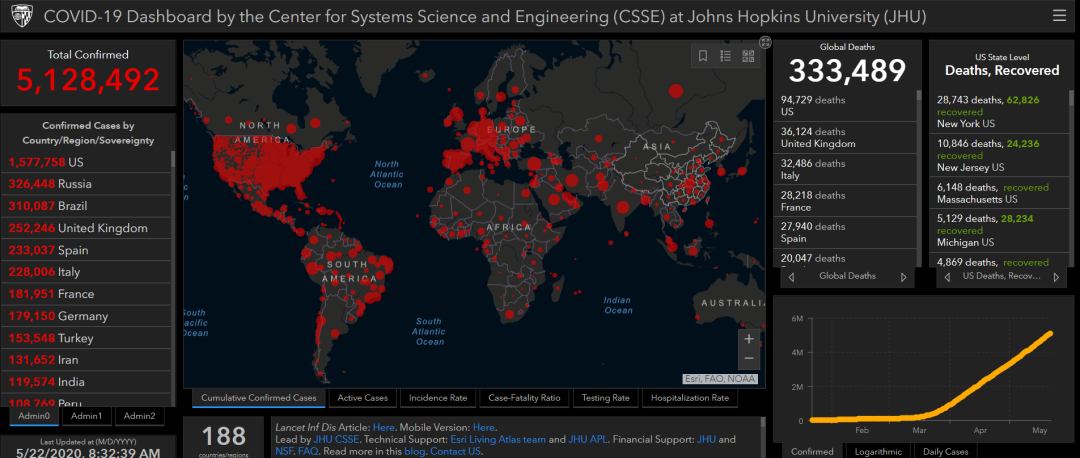Click United Kingdom 36,124 deaths entry
This screenshot has width=1080, height=458.
click(x=845, y=137)
